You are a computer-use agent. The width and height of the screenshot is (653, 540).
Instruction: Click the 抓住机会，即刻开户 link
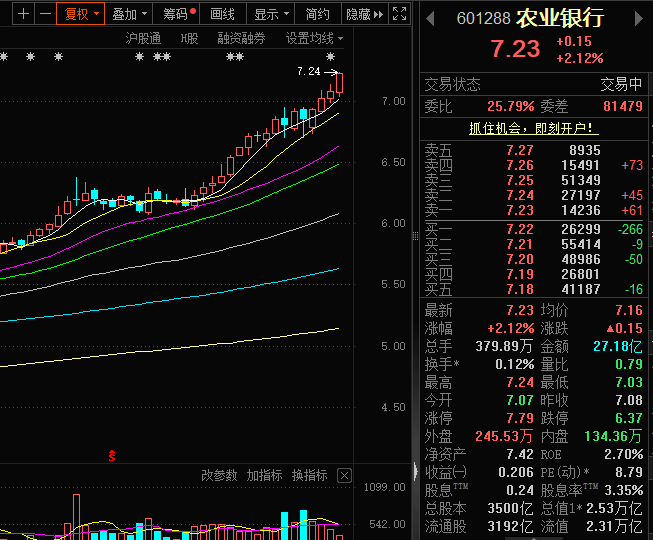[x=533, y=128]
